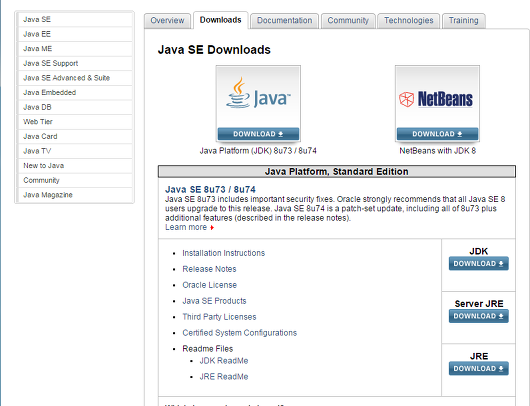This screenshot has height=406, width=530.
Task: Open Java Card sidebar entry
Action: click(x=74, y=136)
